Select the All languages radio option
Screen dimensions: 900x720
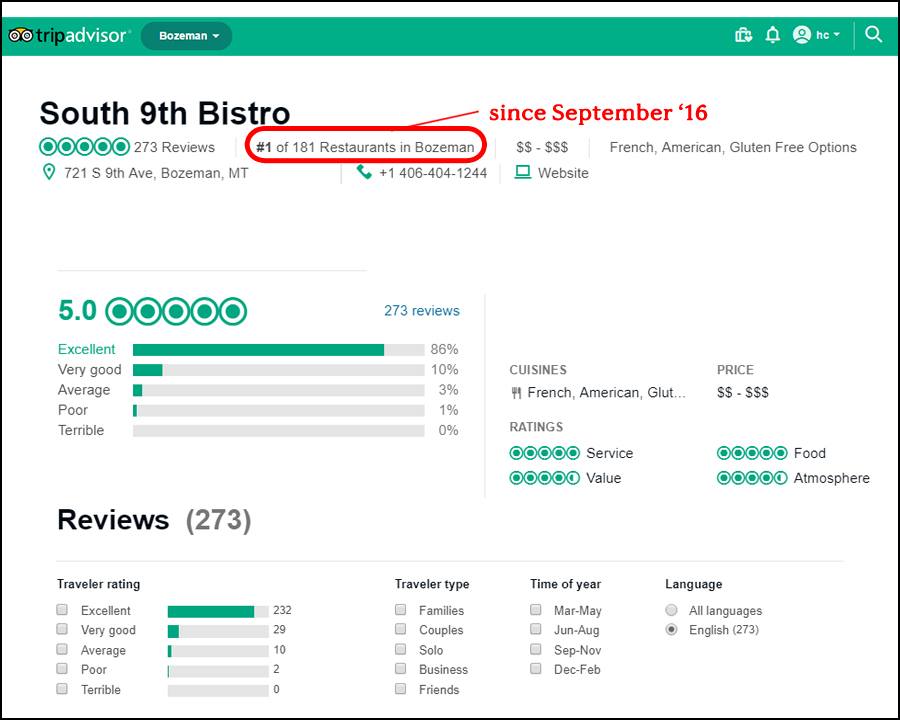[671, 610]
